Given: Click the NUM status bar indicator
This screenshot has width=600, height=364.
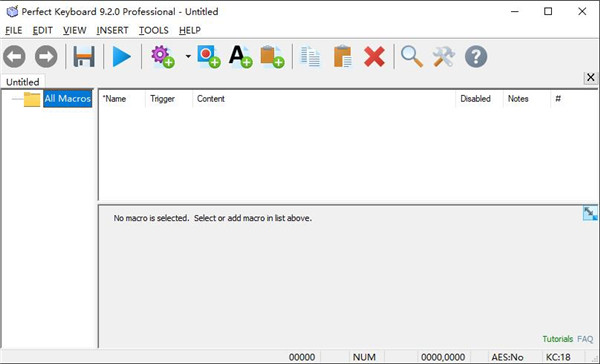Looking at the screenshot, I should [x=364, y=357].
